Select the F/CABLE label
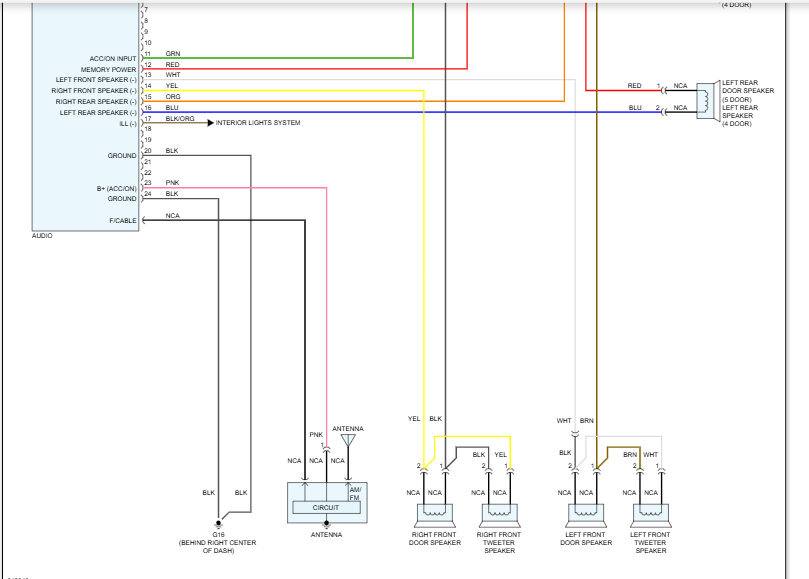 click(x=123, y=220)
